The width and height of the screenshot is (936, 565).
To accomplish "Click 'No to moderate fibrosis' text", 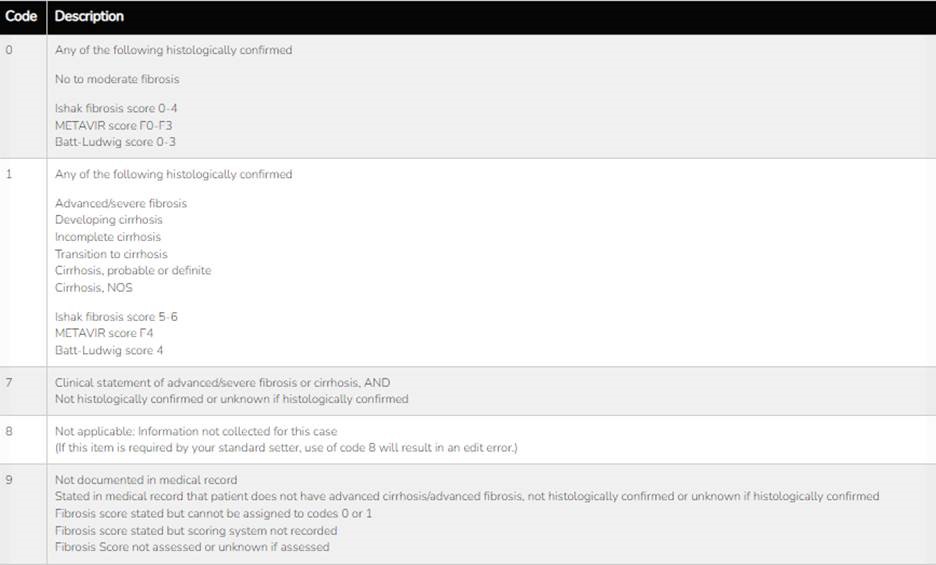I will (x=117, y=79).
